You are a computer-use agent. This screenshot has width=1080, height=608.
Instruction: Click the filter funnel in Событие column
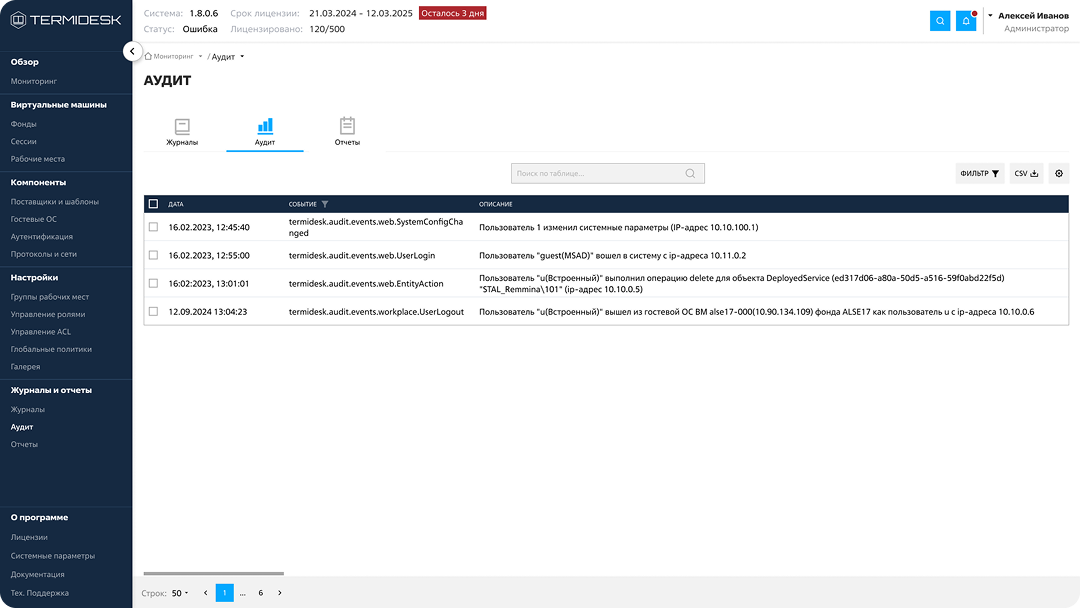(x=324, y=204)
